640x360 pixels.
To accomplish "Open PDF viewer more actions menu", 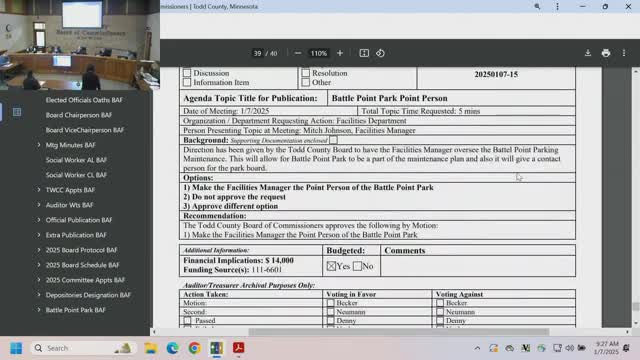I will tap(624, 53).
